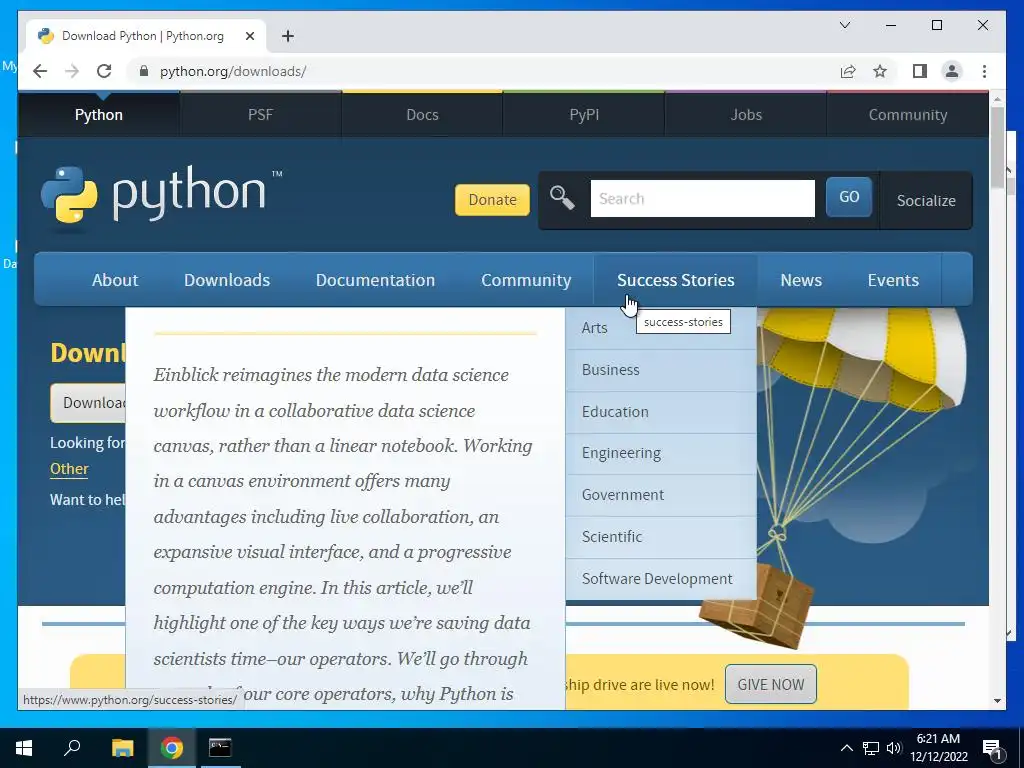Focus the Search input field
1024x768 pixels.
coord(703,199)
